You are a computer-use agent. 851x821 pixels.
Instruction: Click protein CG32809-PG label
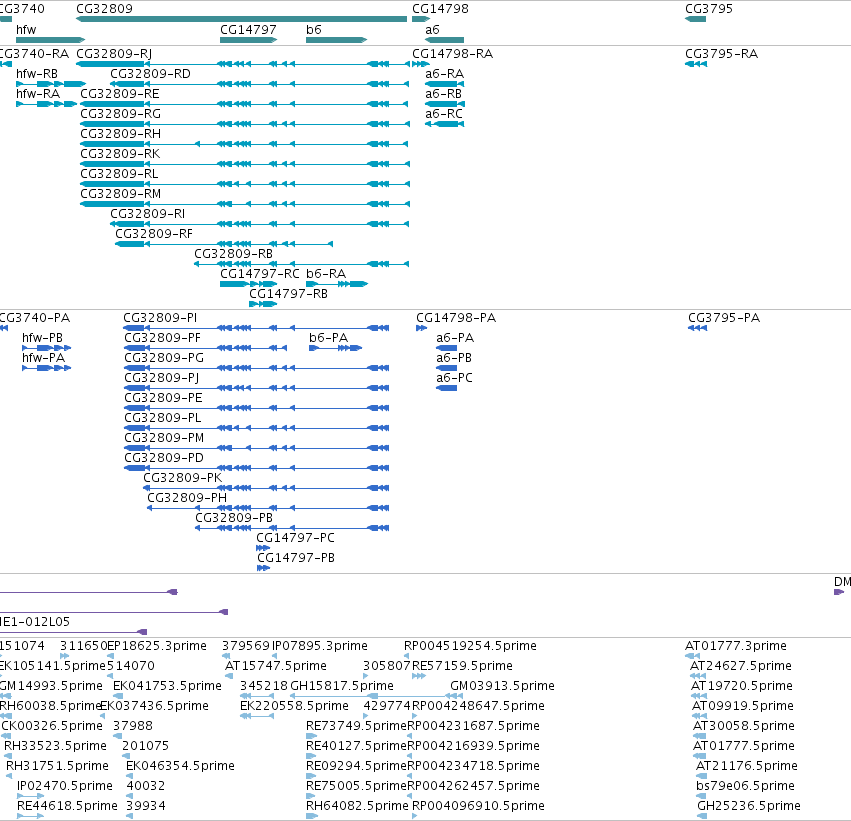pyautogui.click(x=164, y=358)
